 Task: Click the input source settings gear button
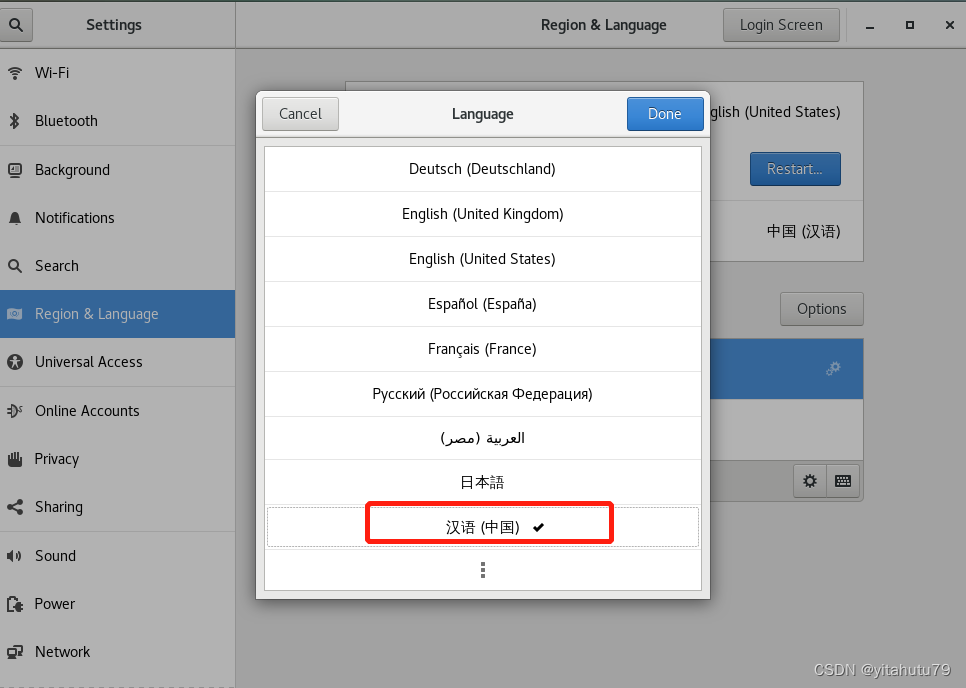point(810,481)
